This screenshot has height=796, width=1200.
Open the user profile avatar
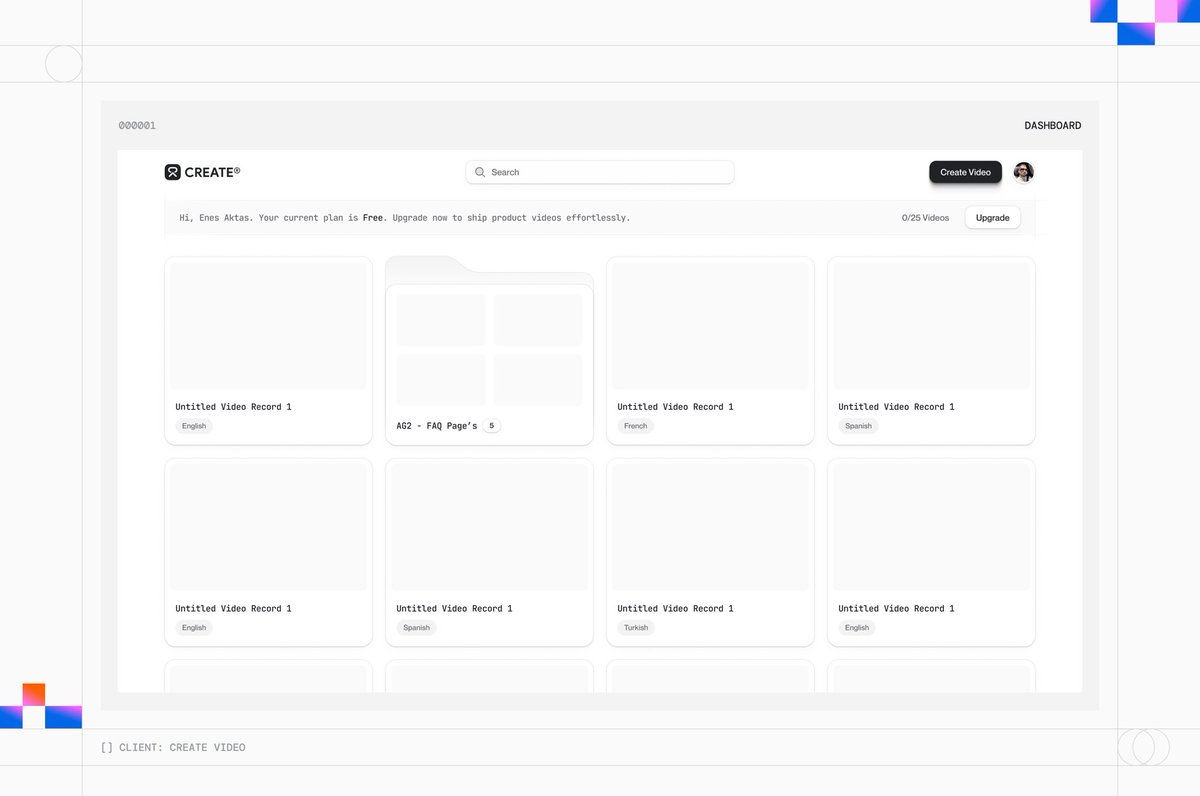click(x=1023, y=172)
